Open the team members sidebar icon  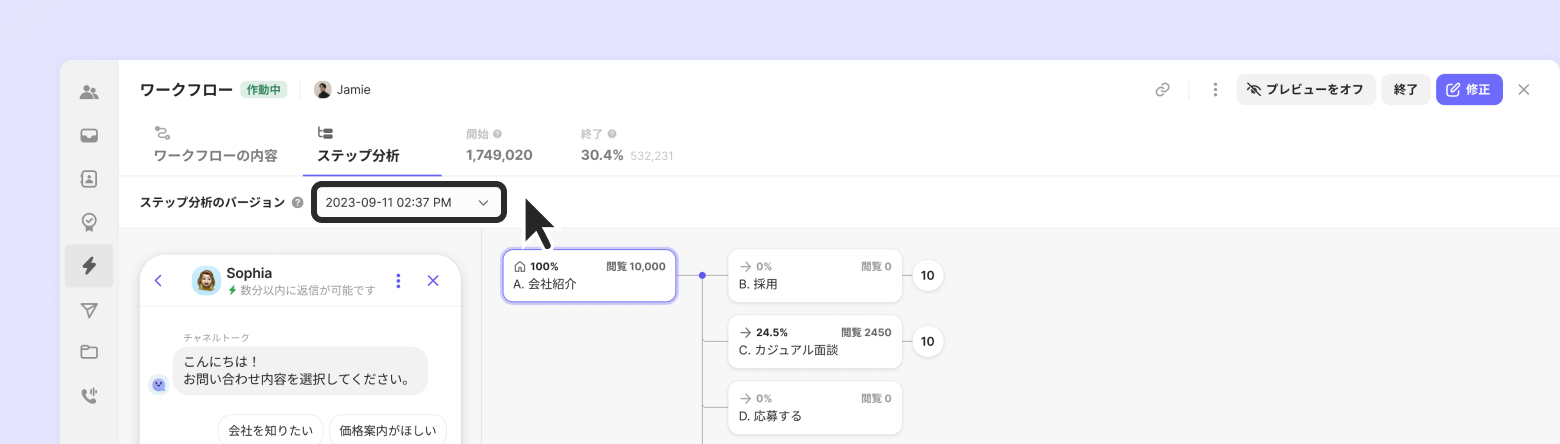(89, 93)
